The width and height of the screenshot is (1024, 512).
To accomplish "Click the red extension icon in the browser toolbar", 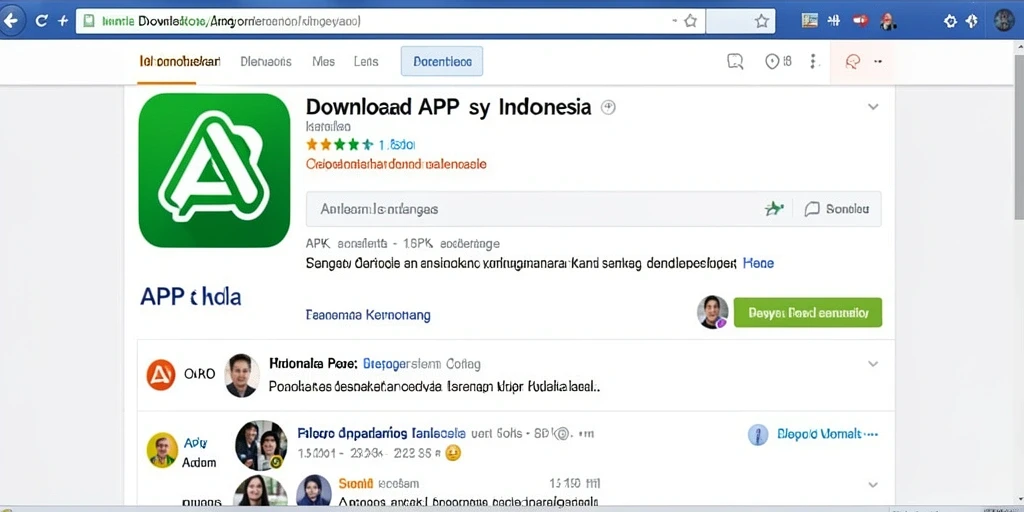I will (x=860, y=21).
